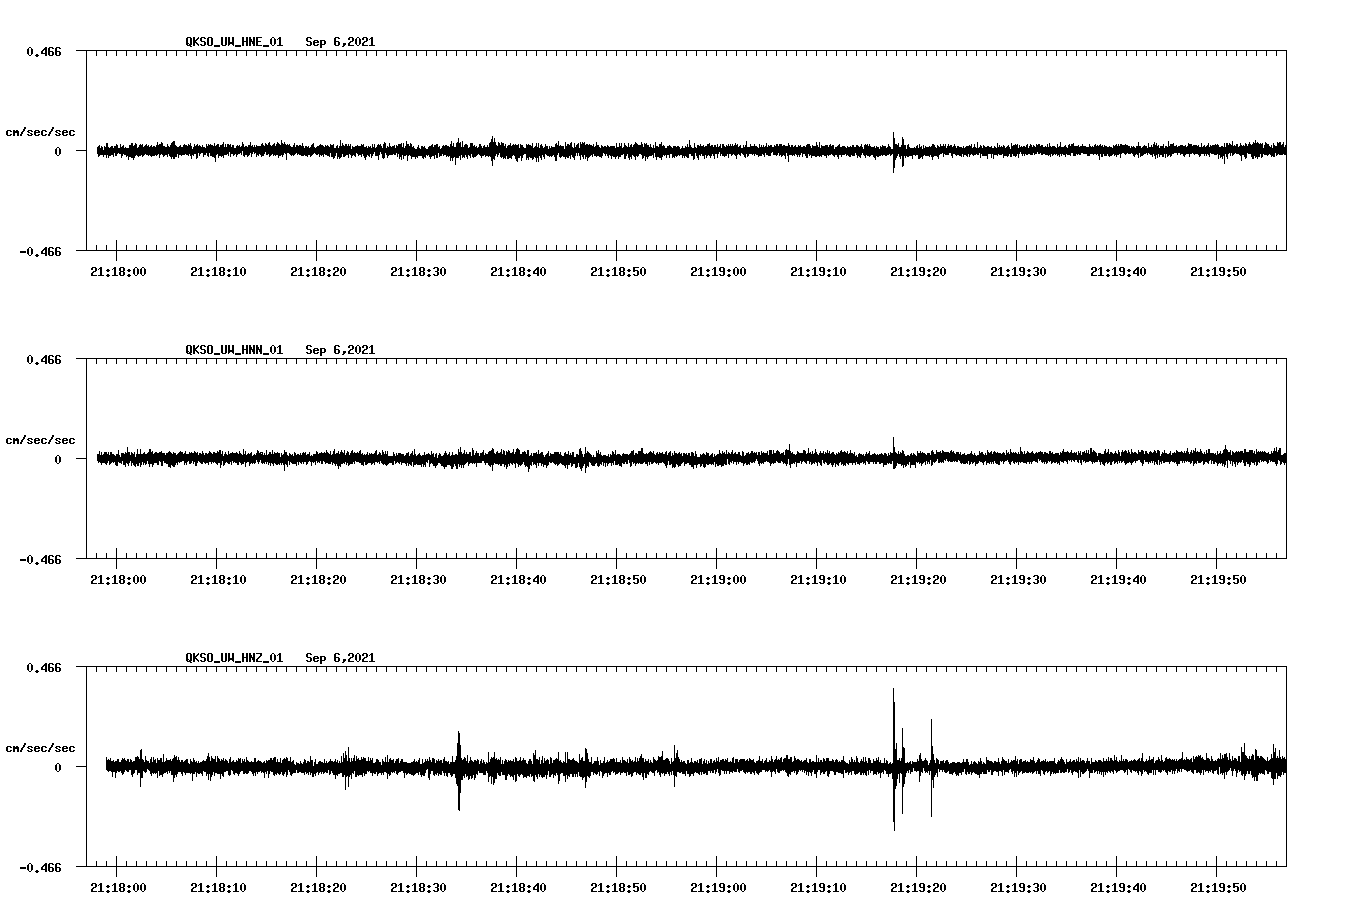Click 21:19:30 time label under HNZ plot
The height and width of the screenshot is (924, 1358).
tap(1018, 888)
